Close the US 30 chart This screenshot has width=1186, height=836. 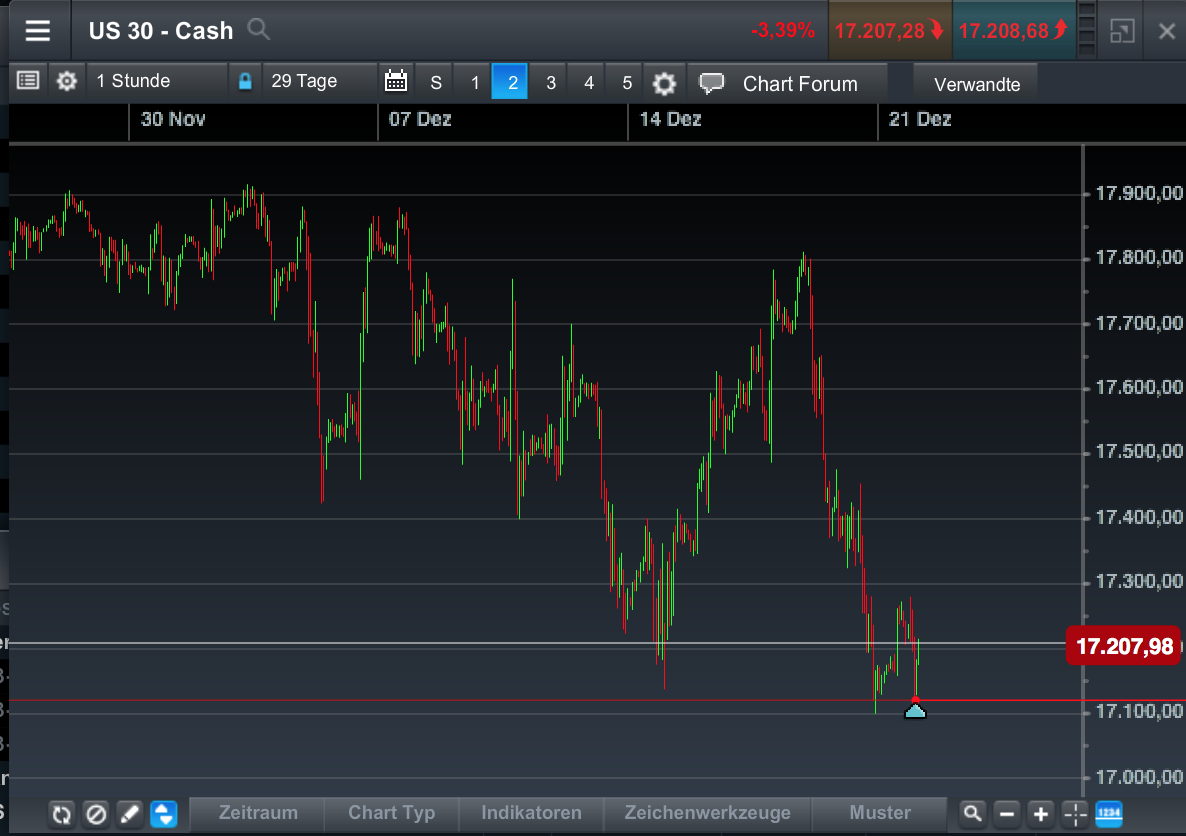click(x=1166, y=31)
